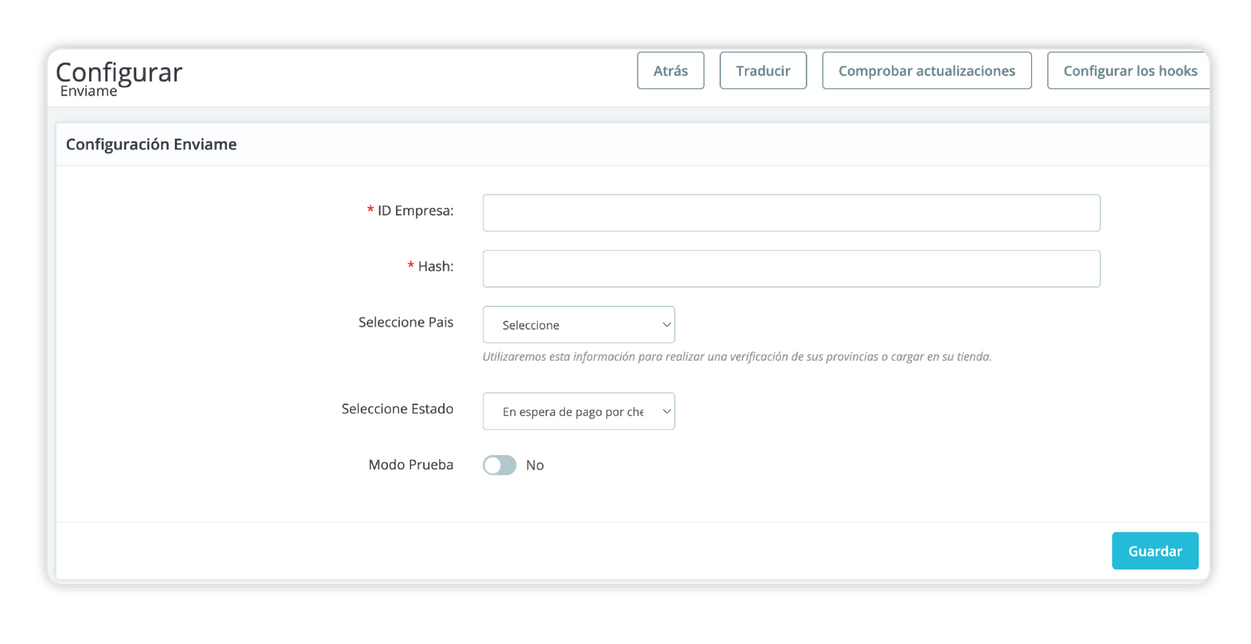
Task: Focus the ID Empresa text field
Action: click(791, 213)
